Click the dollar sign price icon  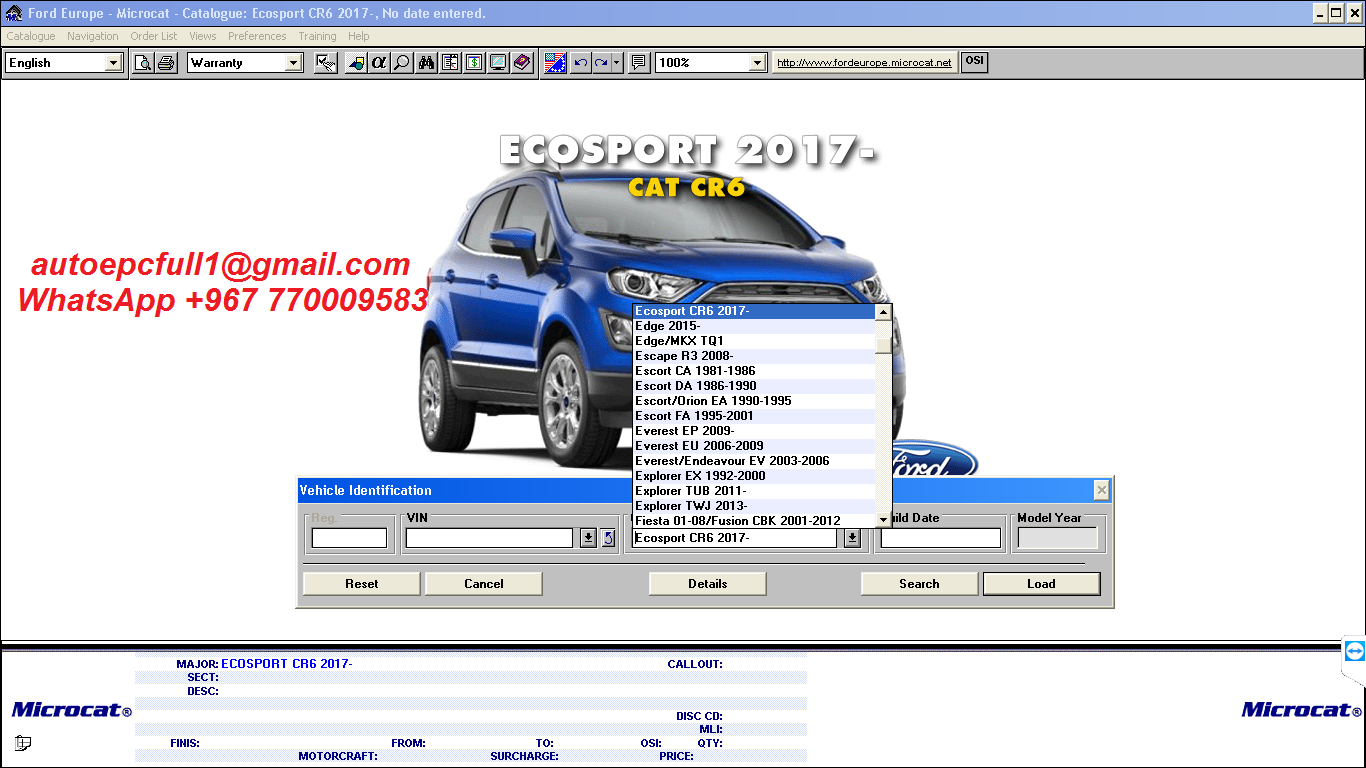(x=474, y=62)
